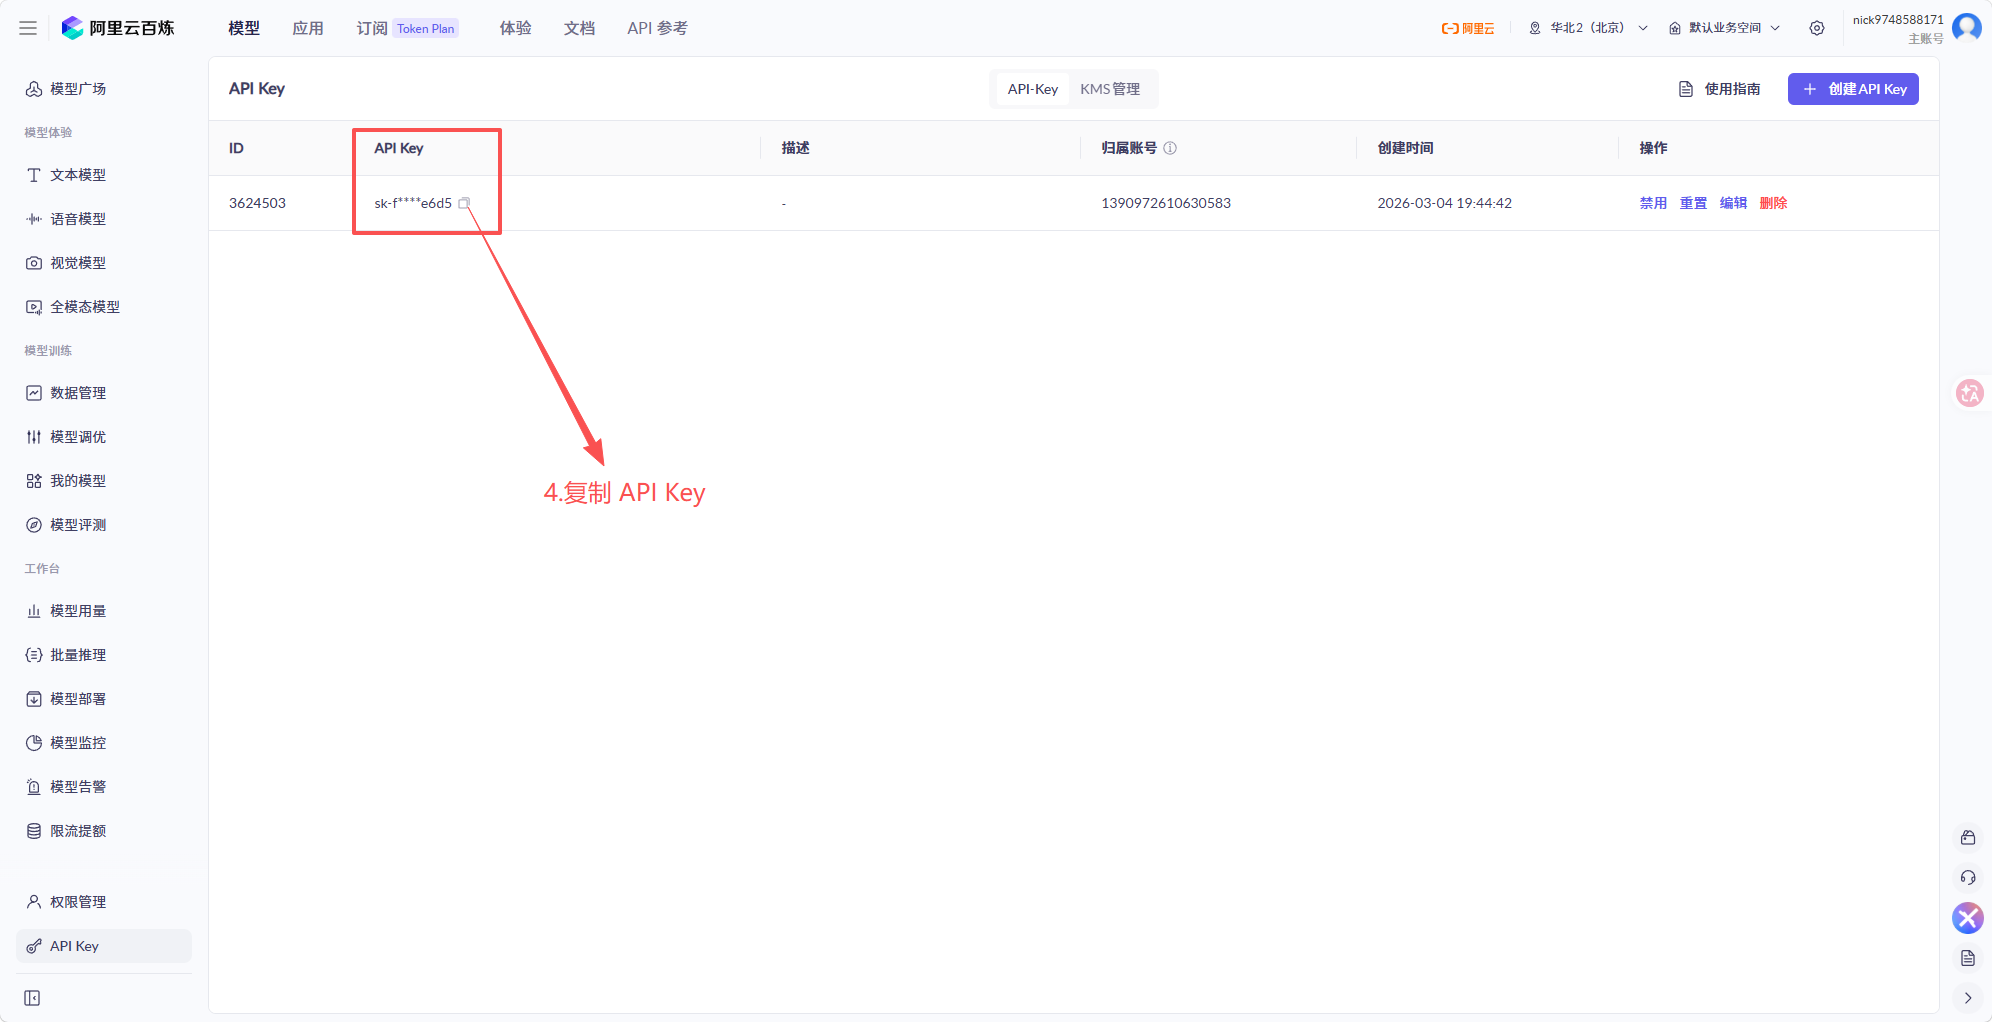Open the 文档 top menu

tap(580, 28)
